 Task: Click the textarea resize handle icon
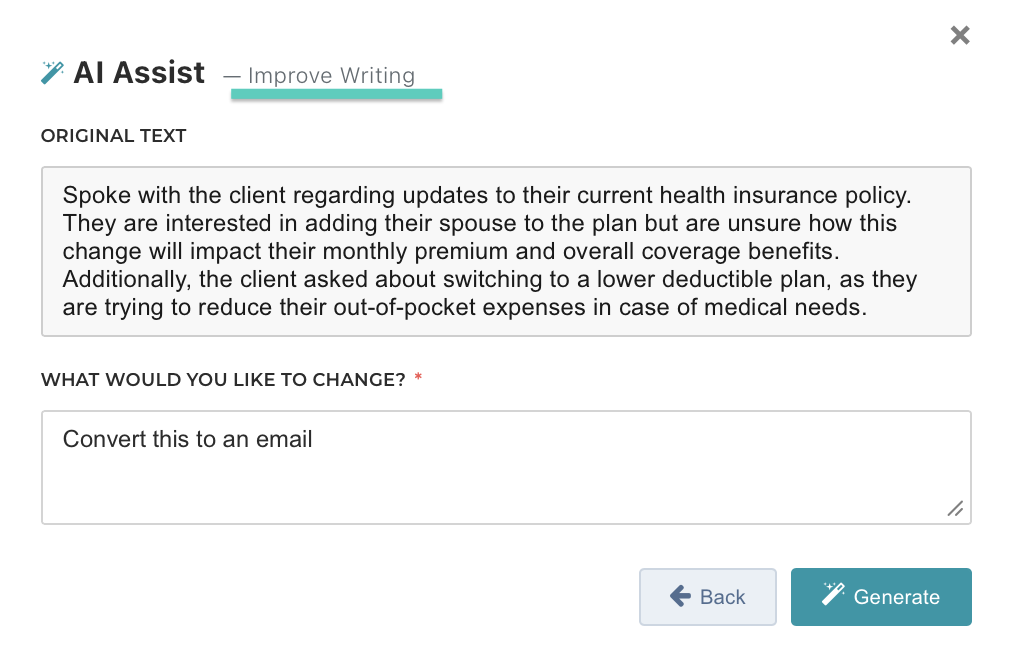point(955,509)
